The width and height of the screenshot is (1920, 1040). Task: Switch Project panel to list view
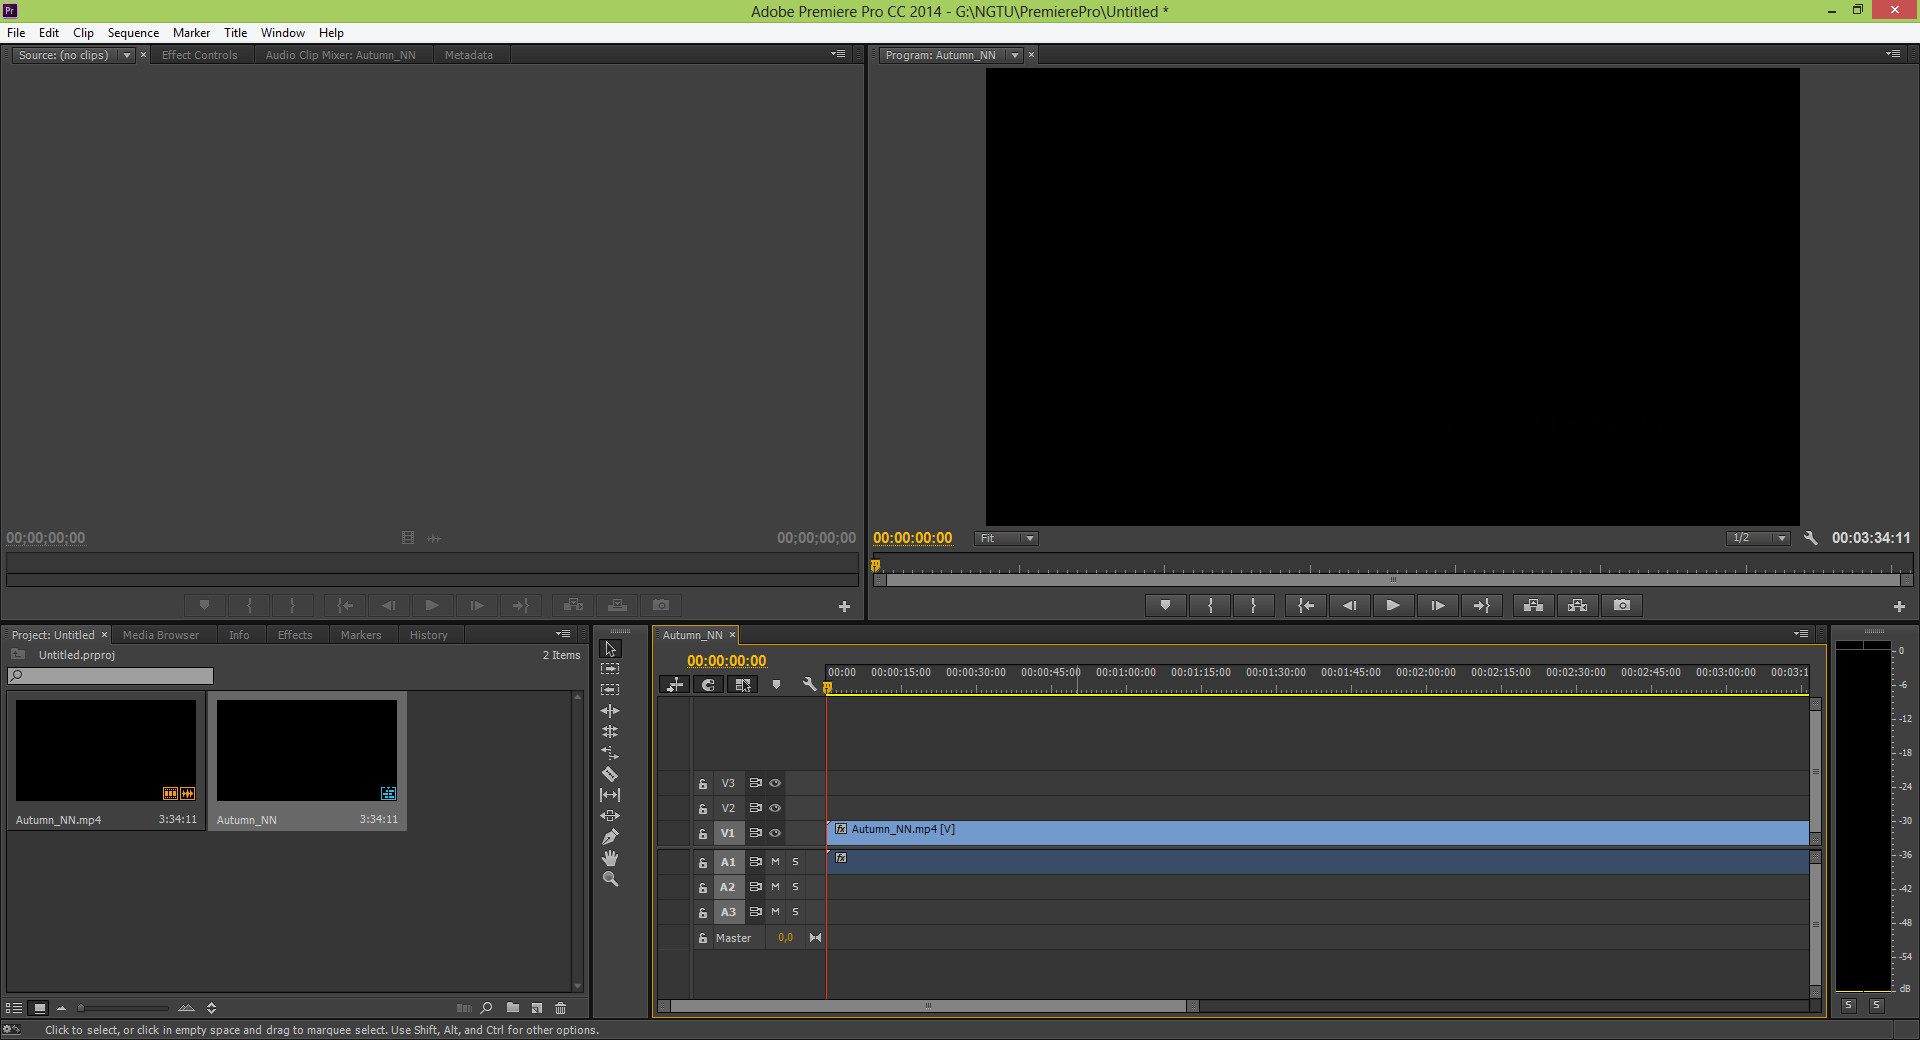[15, 1008]
